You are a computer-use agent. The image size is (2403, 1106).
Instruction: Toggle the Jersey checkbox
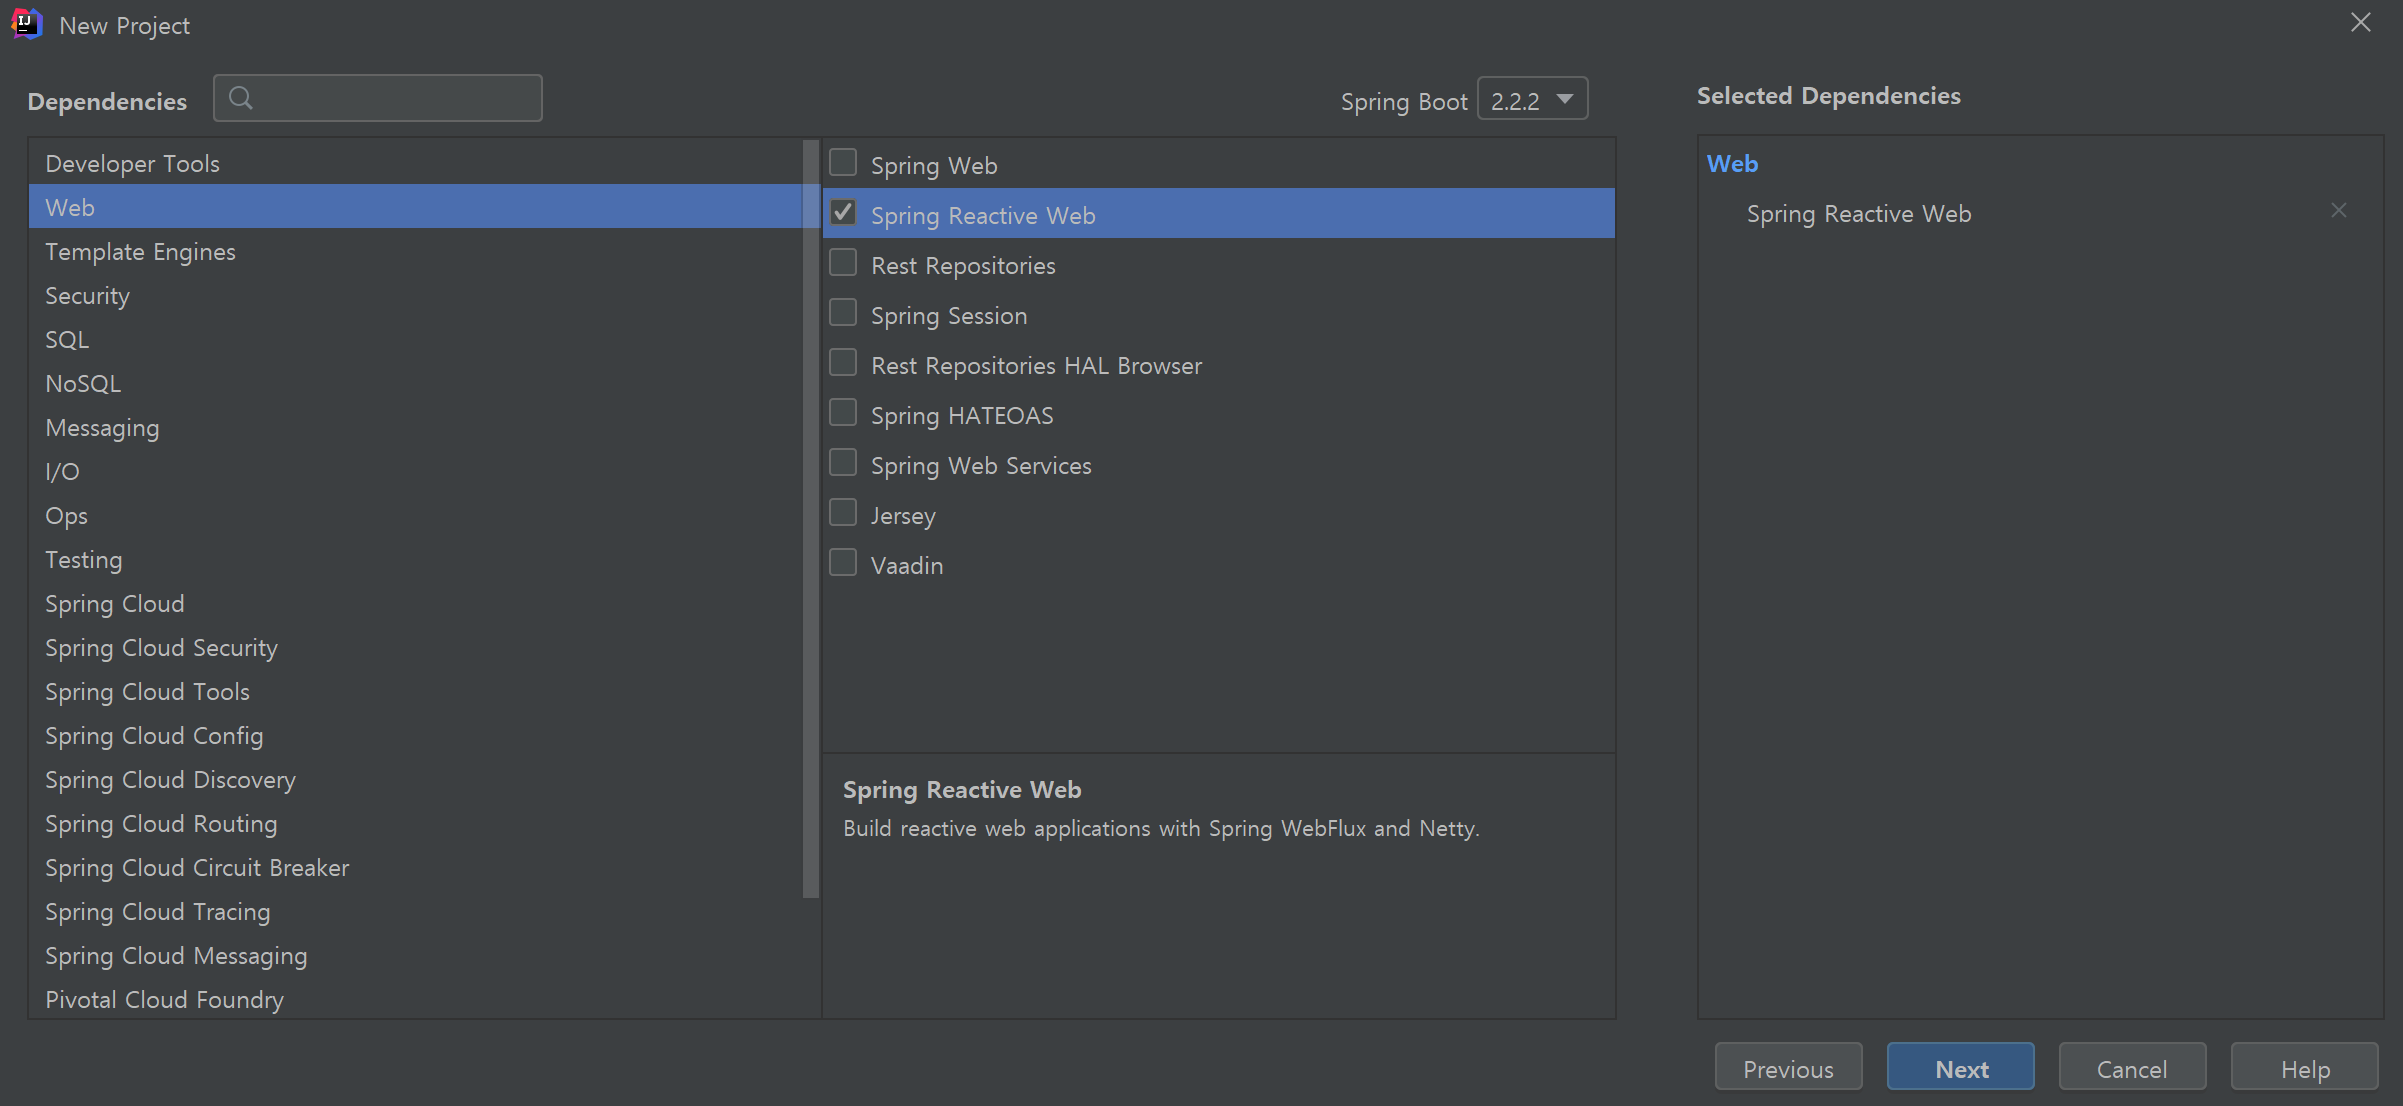[x=843, y=513]
